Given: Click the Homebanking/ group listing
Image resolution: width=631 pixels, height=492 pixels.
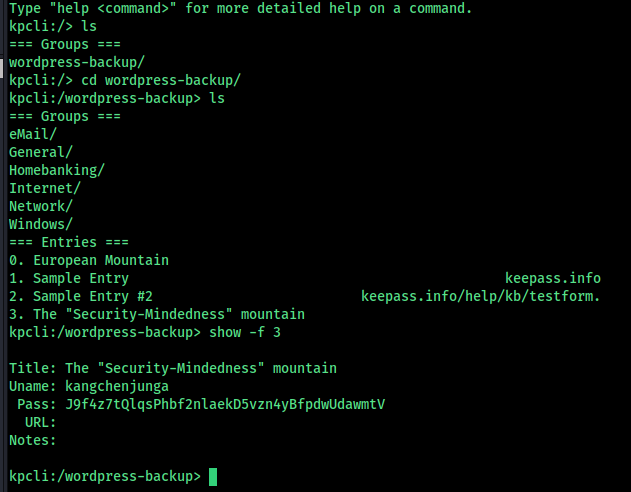Looking at the screenshot, I should click(x=57, y=170).
